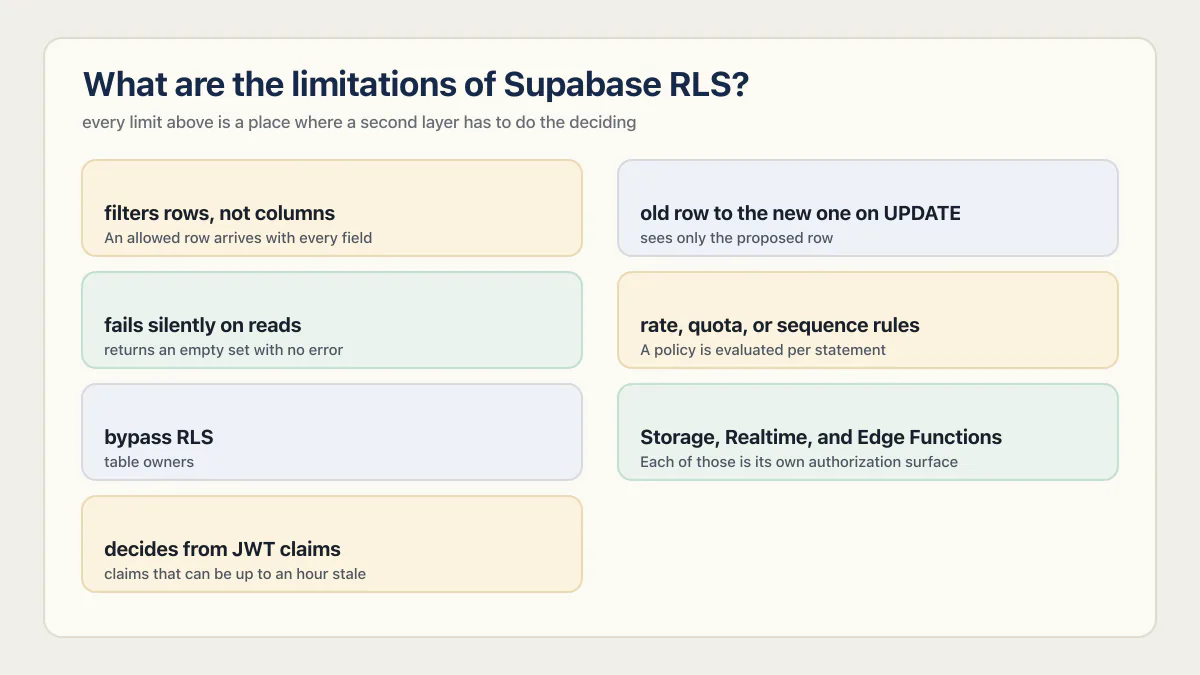This screenshot has height=675, width=1200.
Task: Click "An allowed row arrives with every field"
Action: tap(238, 238)
